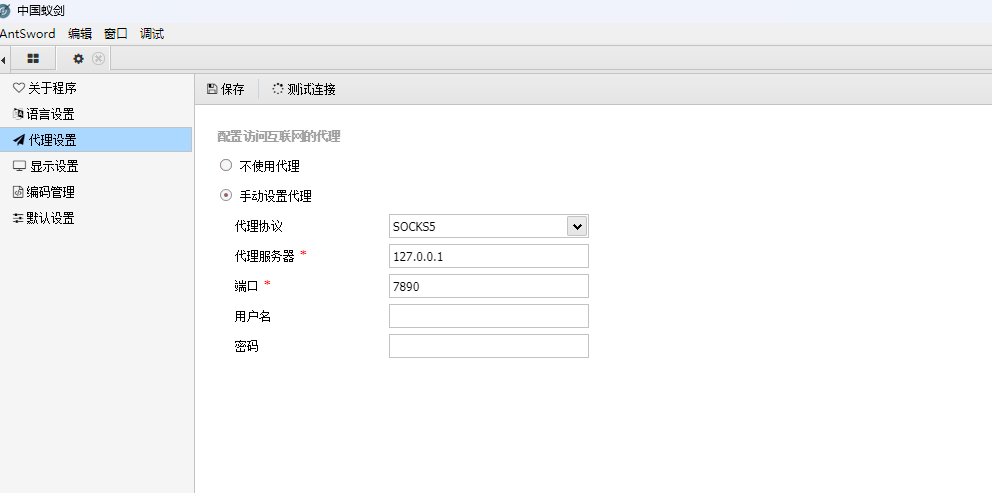
Task: Select the 手动设置代理 radio button
Action: [x=226, y=196]
